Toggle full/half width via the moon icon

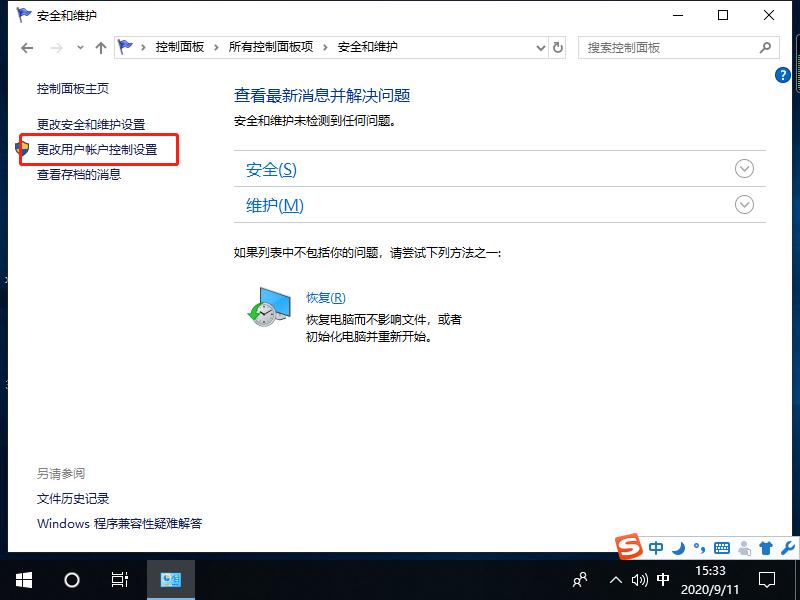[x=680, y=548]
